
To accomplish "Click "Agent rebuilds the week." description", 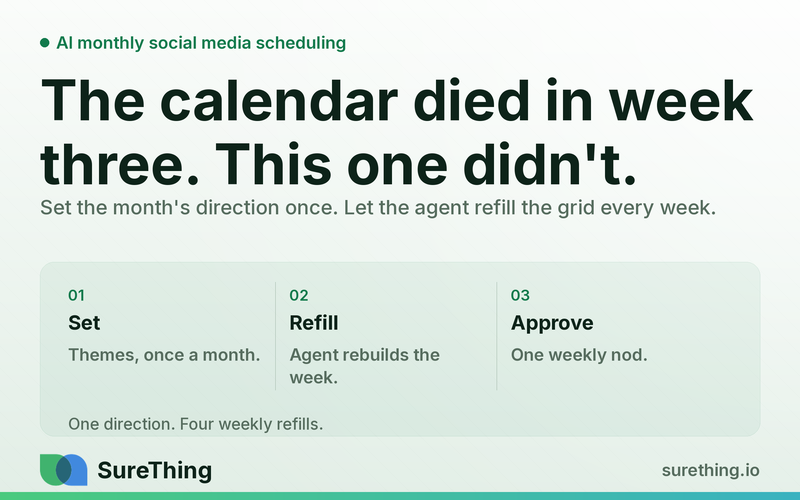I will point(364,366).
